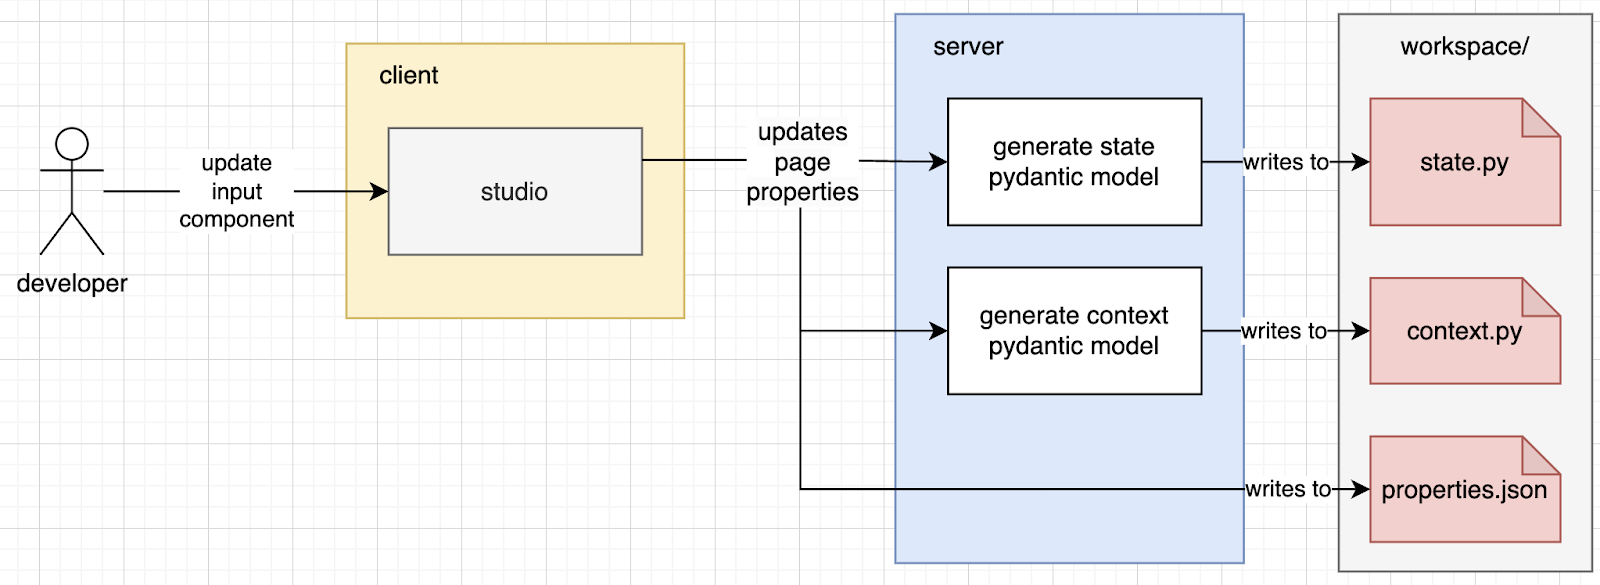Click the 'workspace/' container label
1600x585 pixels.
click(x=1464, y=47)
